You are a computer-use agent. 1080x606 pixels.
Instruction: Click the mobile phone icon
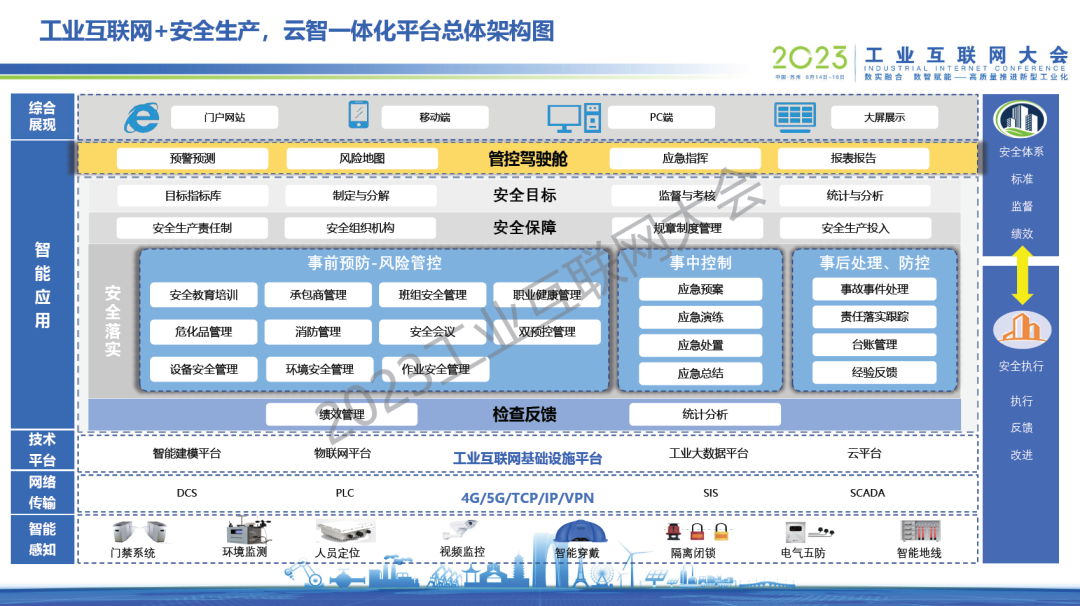pos(358,115)
